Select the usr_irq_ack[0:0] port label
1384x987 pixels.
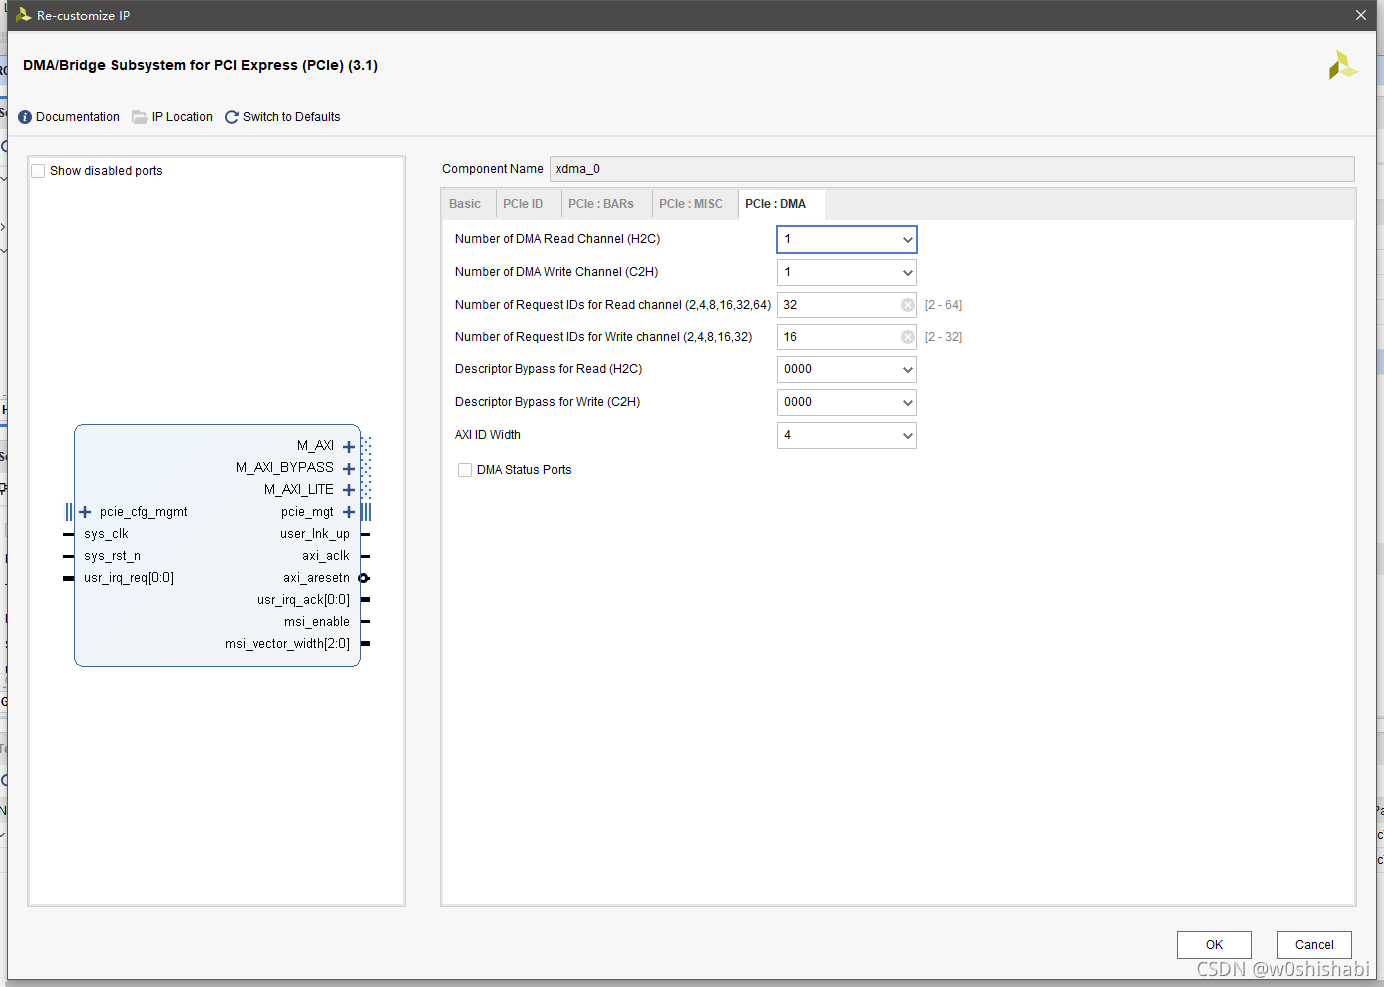303,600
